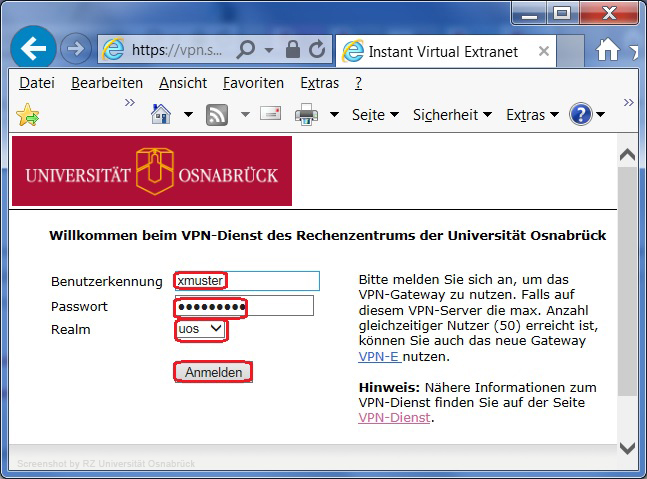This screenshot has height=479, width=647.
Task: Open the Extras menu in menu bar
Action: click(x=319, y=83)
